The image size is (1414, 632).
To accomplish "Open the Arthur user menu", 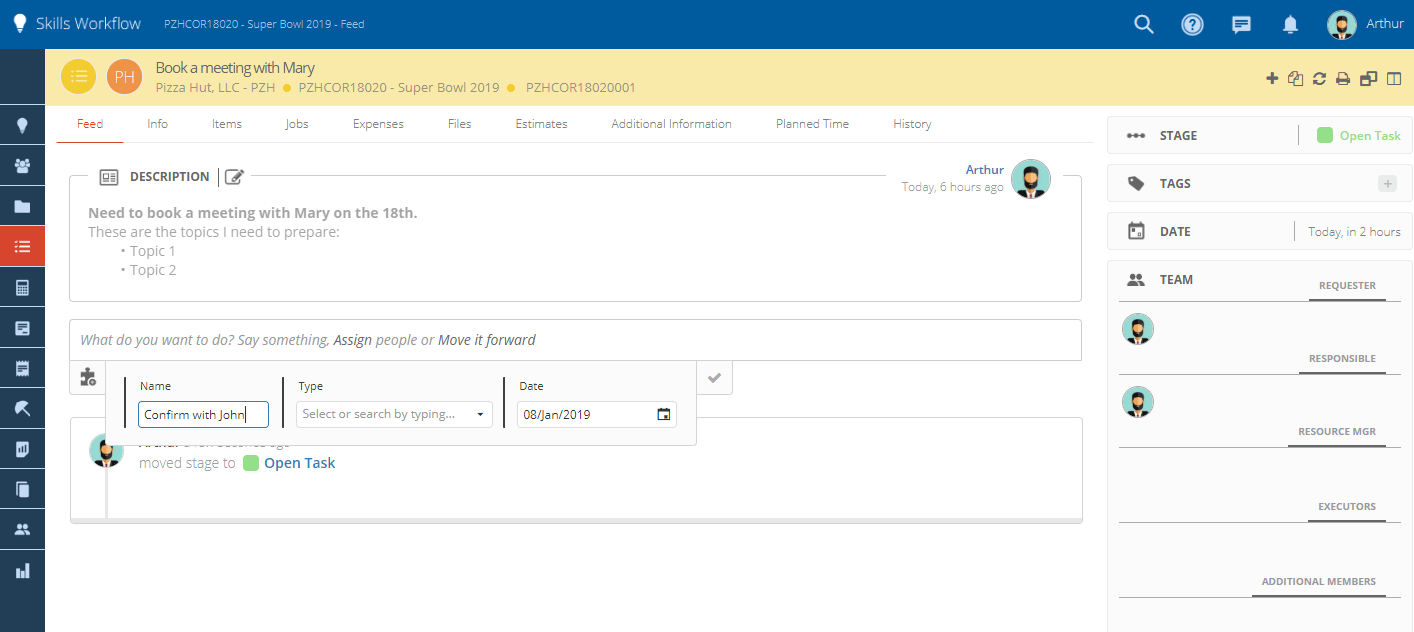I will (x=1365, y=24).
